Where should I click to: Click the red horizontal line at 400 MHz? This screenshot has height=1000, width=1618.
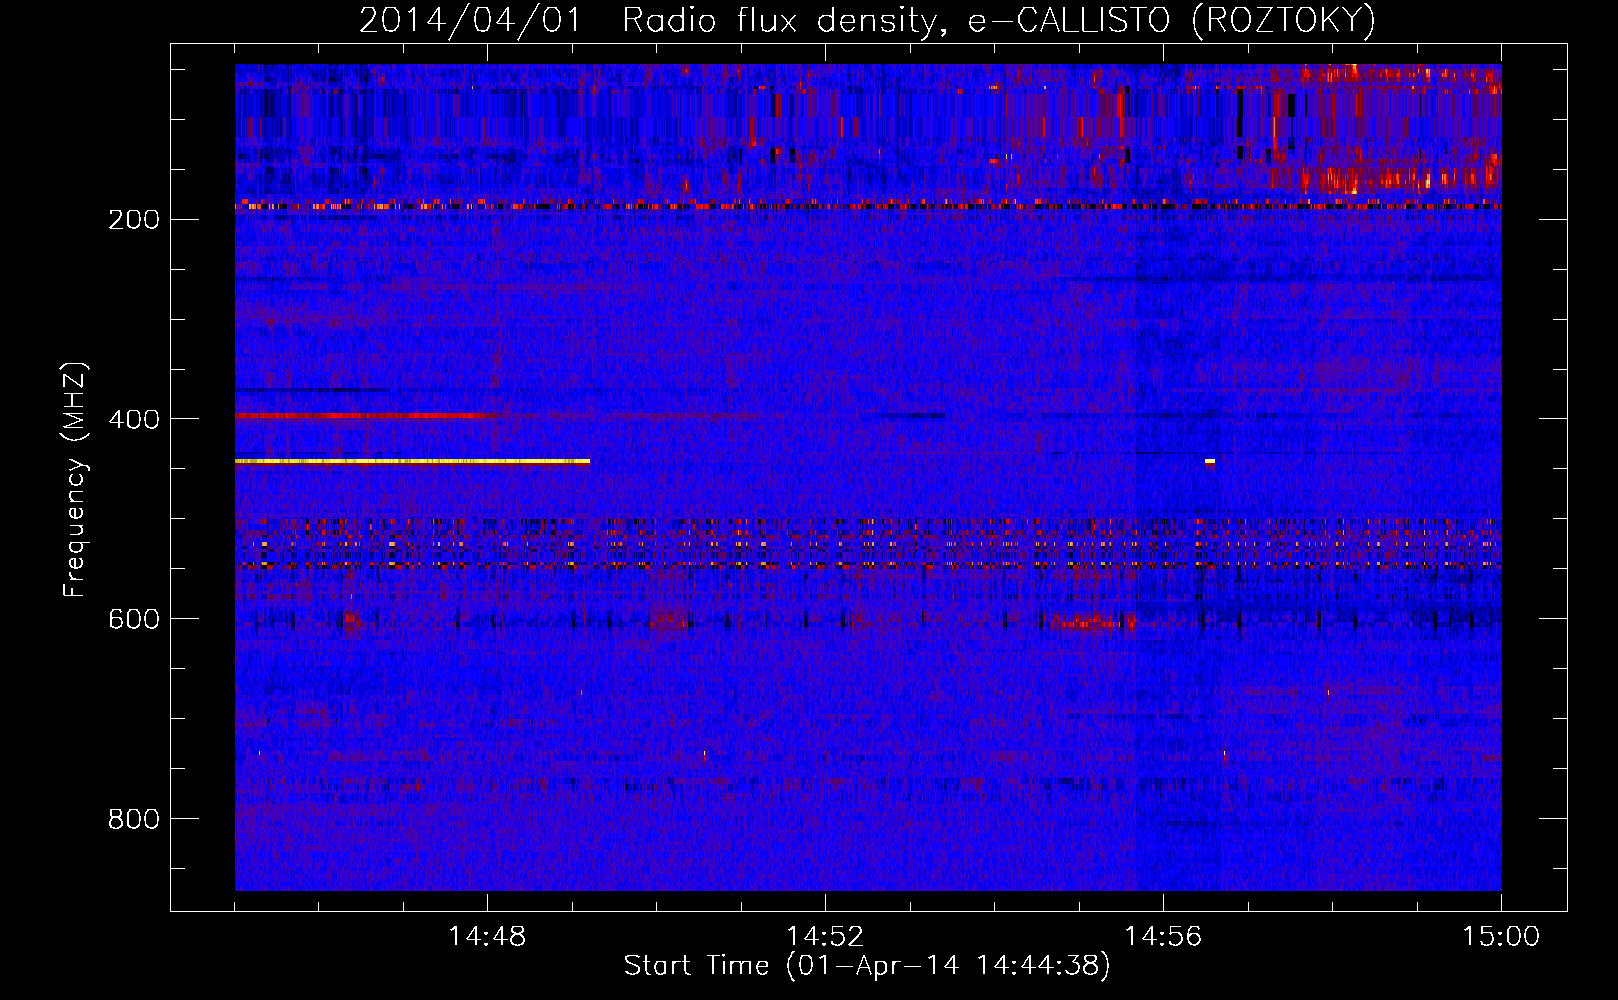[x=367, y=415]
